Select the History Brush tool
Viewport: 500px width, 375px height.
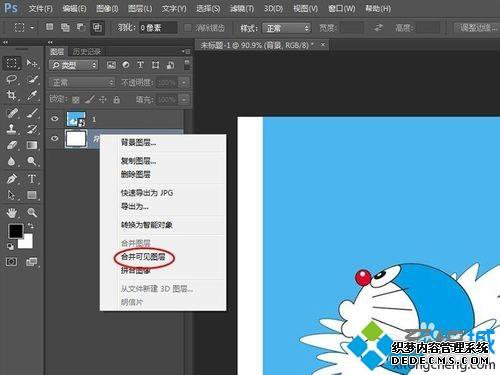click(x=32, y=129)
